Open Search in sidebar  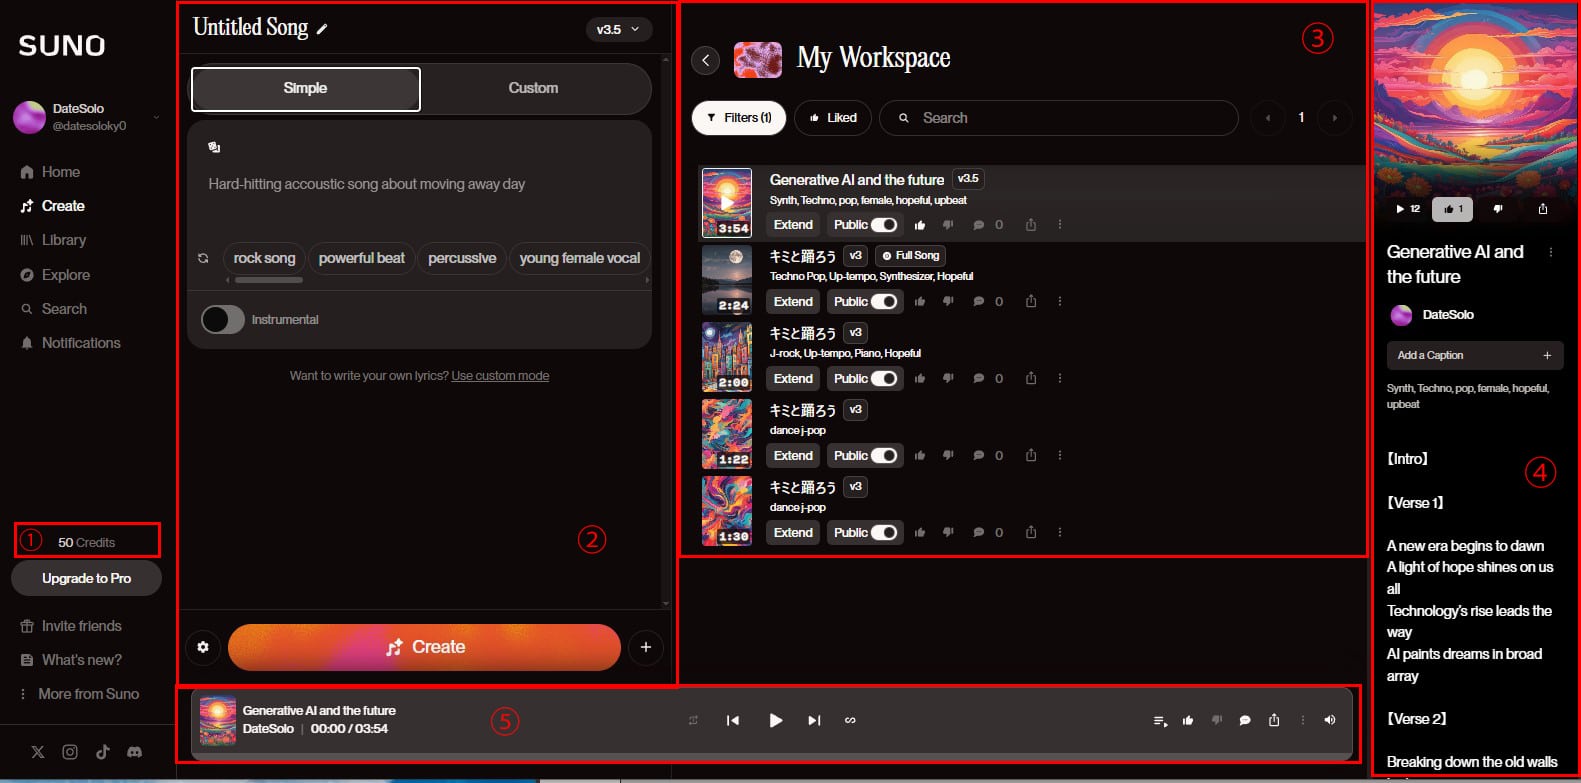(54, 309)
